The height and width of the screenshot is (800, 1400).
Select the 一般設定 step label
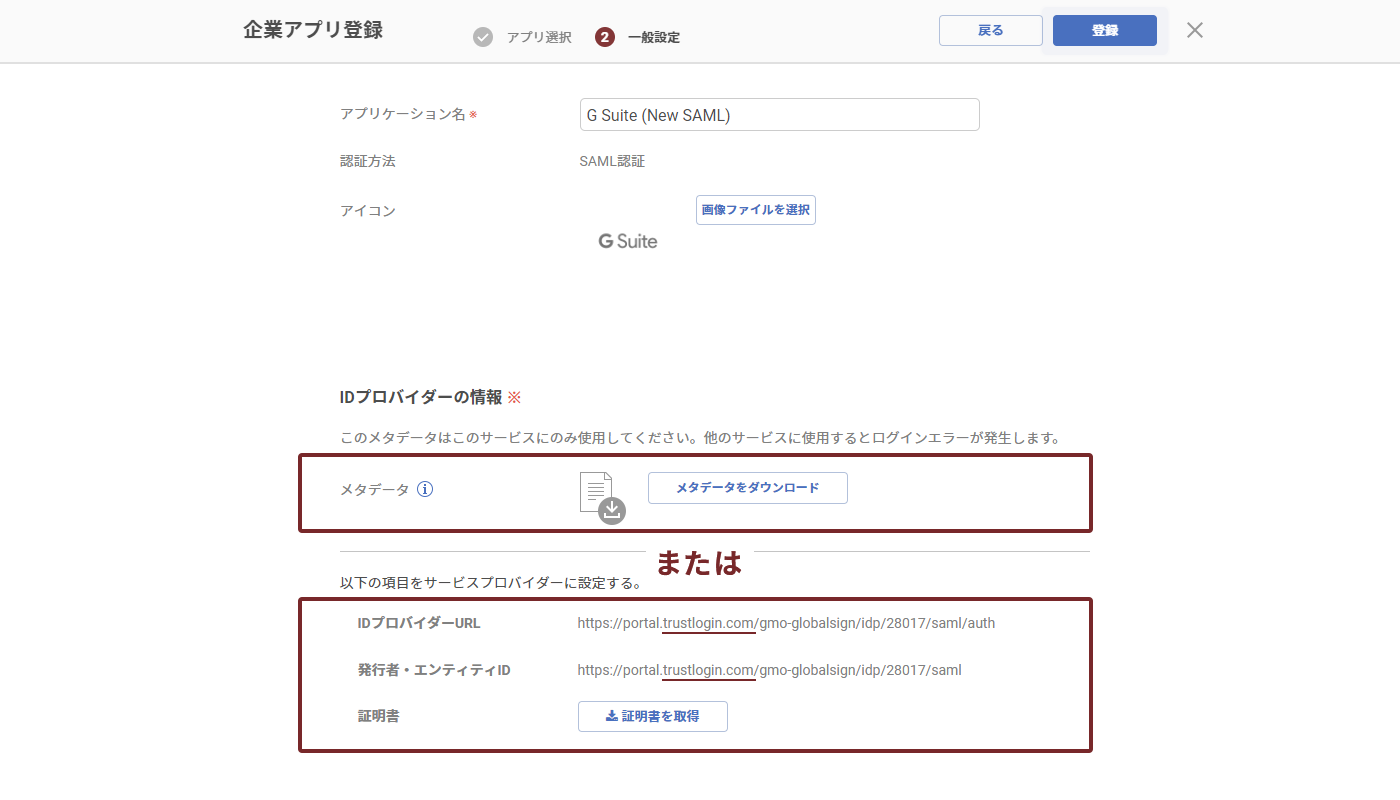click(x=657, y=37)
